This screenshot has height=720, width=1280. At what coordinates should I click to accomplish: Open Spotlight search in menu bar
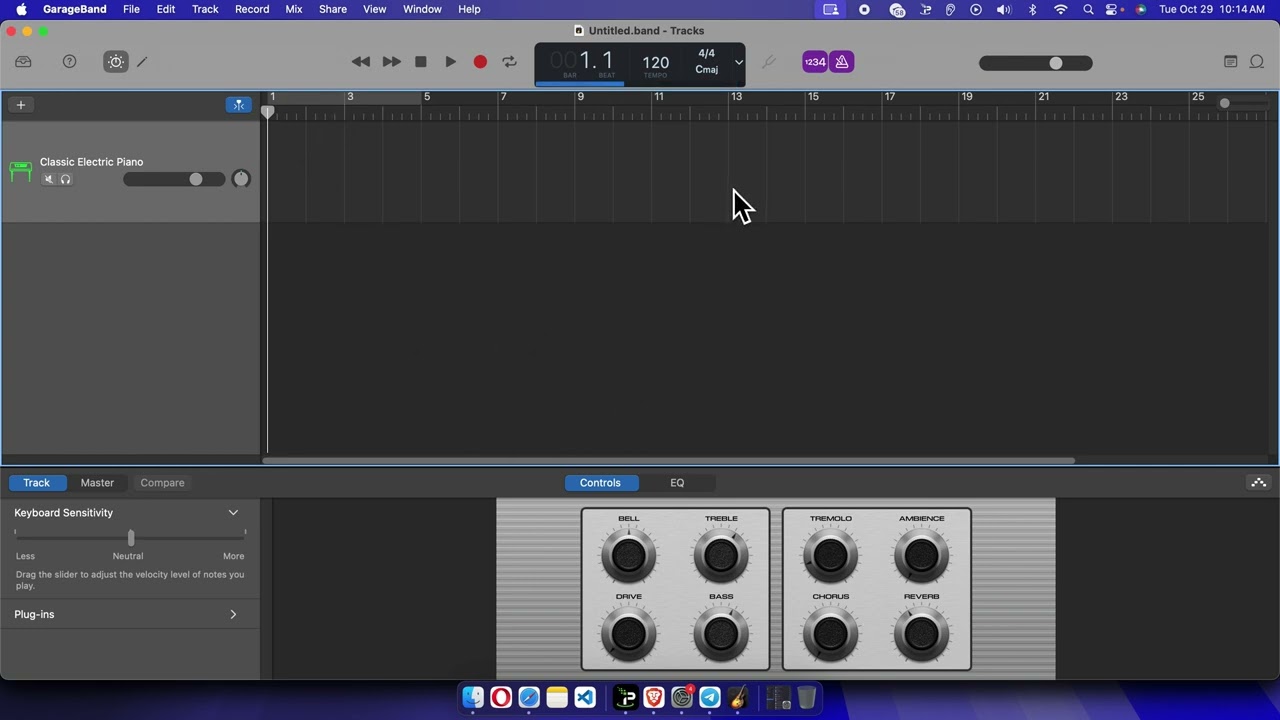tap(1087, 9)
